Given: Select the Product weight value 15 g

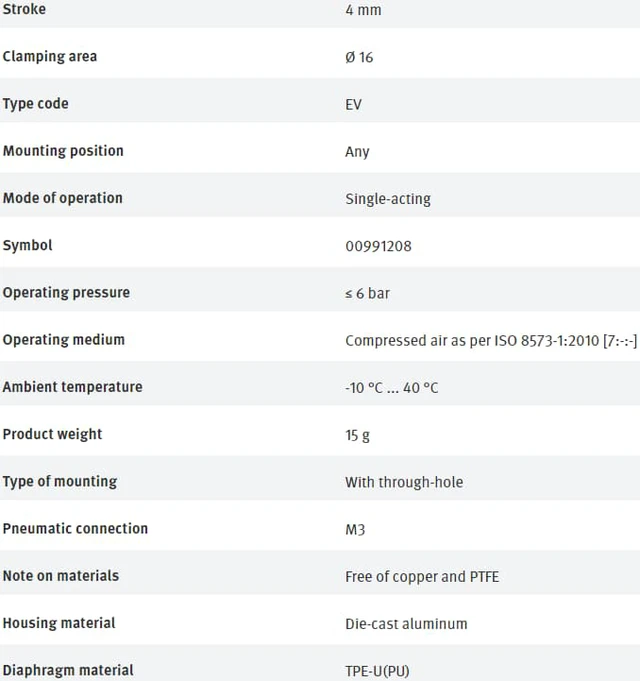Looking at the screenshot, I should 357,435.
